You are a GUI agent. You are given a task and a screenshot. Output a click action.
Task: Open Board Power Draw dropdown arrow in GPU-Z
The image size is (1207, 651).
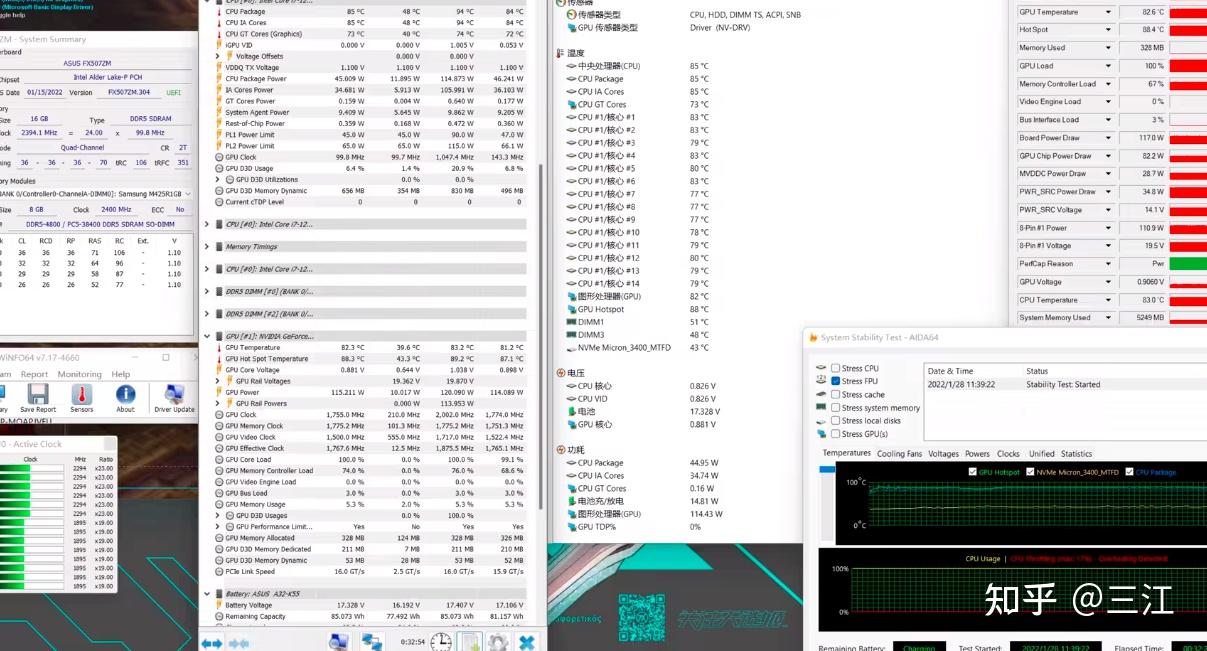point(1108,138)
